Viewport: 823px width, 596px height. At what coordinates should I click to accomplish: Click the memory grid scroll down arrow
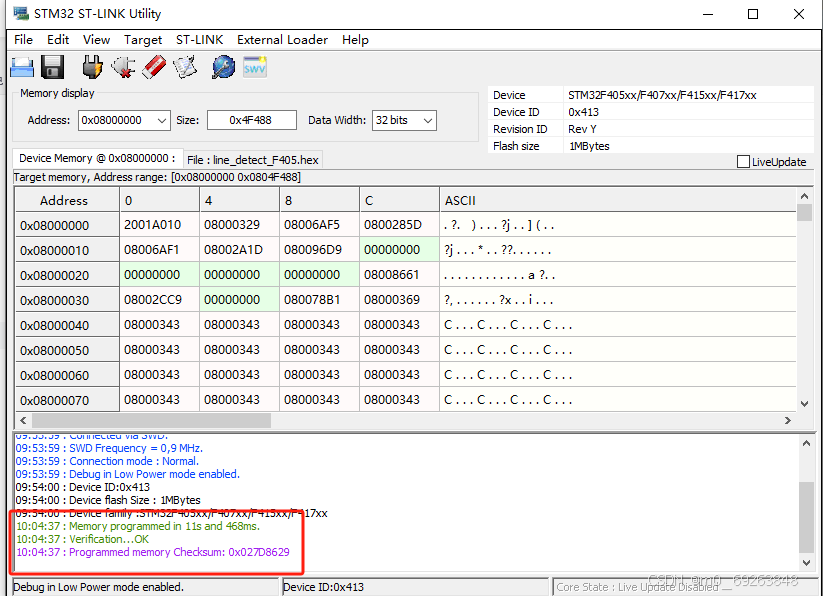coord(804,404)
